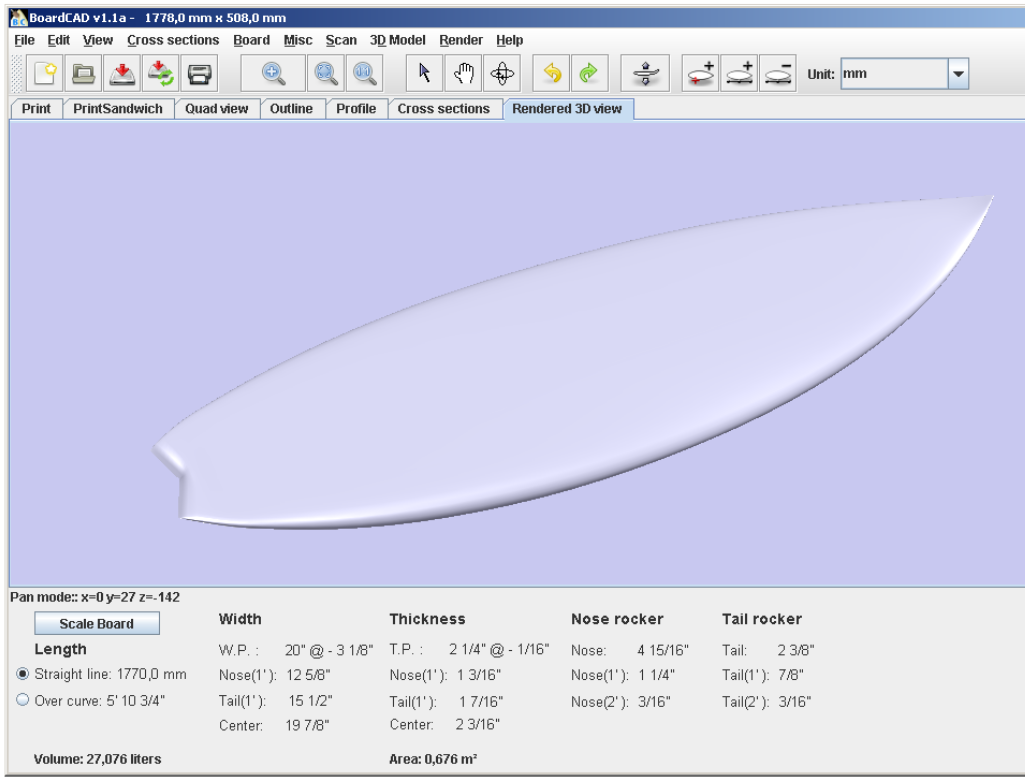Screen dimensions: 1025x782
Task: Click the yellow Undo arrow
Action: click(552, 73)
